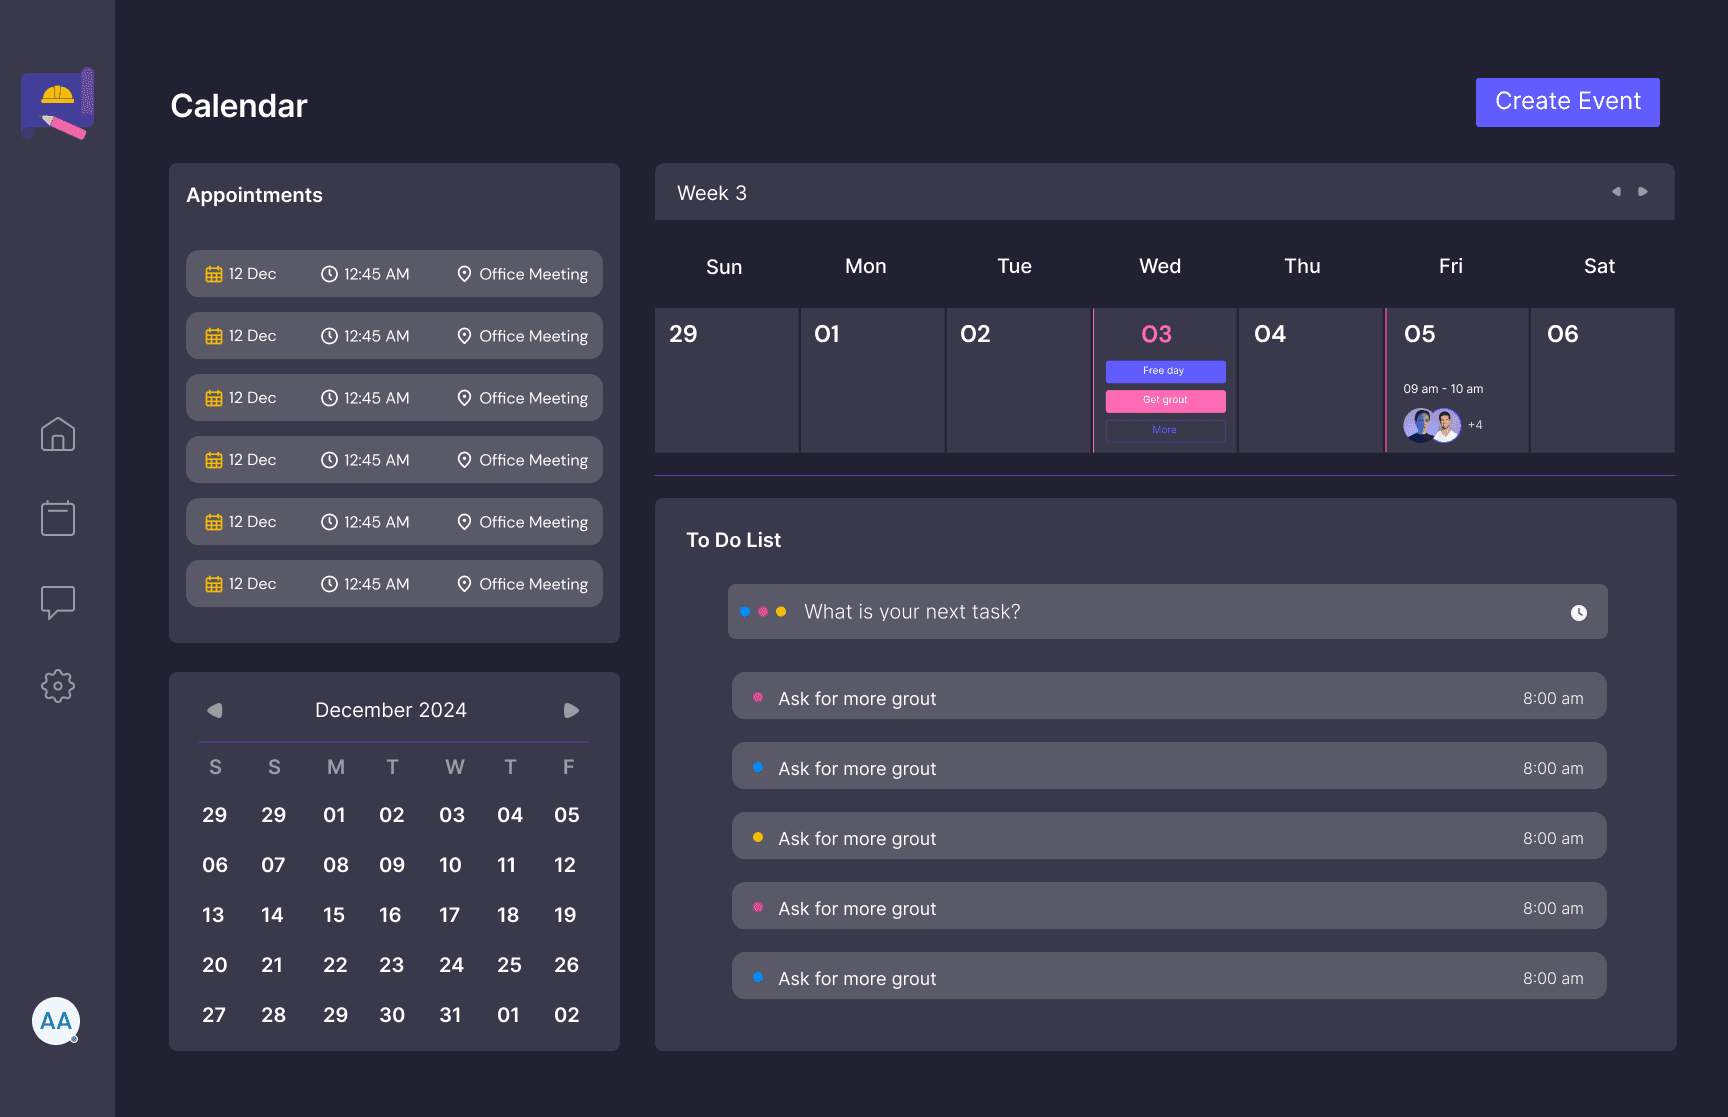Open the chat messages sidebar icon
Image resolution: width=1728 pixels, height=1117 pixels.
pos(57,602)
